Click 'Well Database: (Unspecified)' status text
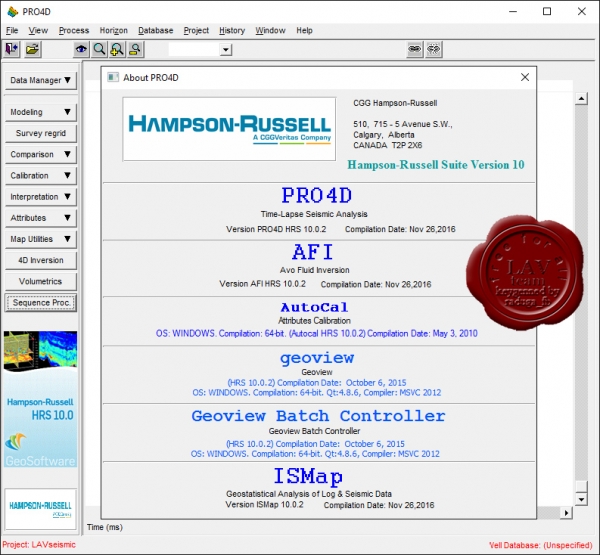The width and height of the screenshot is (600, 555). click(x=540, y=545)
